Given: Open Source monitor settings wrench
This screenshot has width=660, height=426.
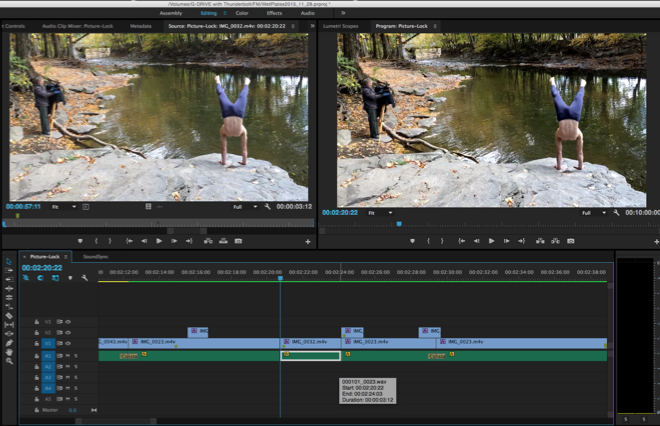Looking at the screenshot, I should pos(267,207).
